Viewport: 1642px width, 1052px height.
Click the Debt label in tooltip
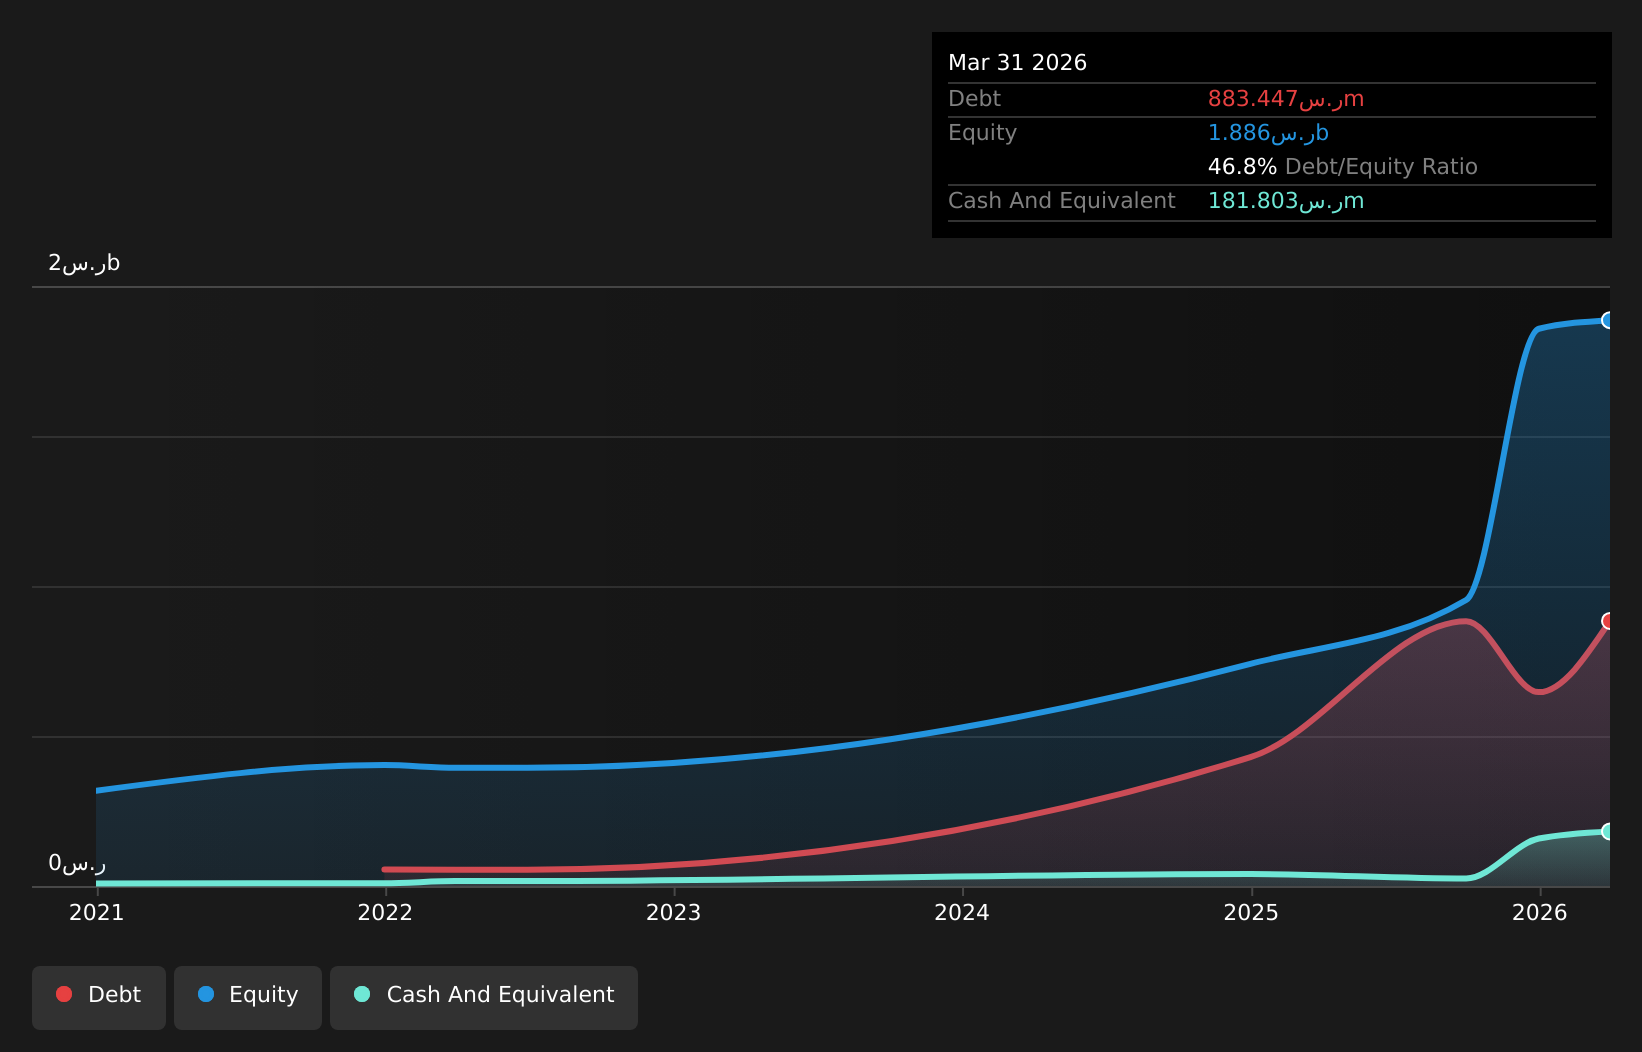(x=974, y=99)
